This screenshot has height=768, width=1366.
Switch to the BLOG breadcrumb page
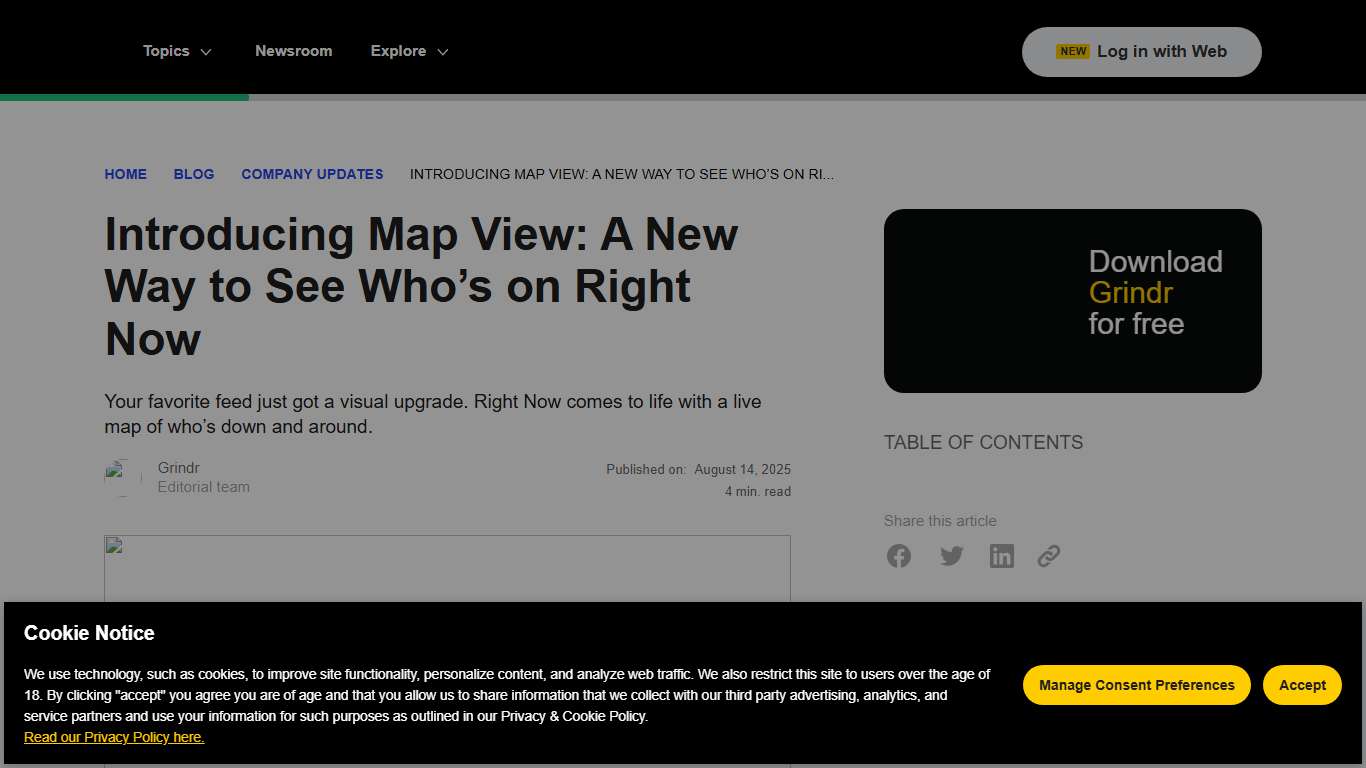[x=193, y=174]
